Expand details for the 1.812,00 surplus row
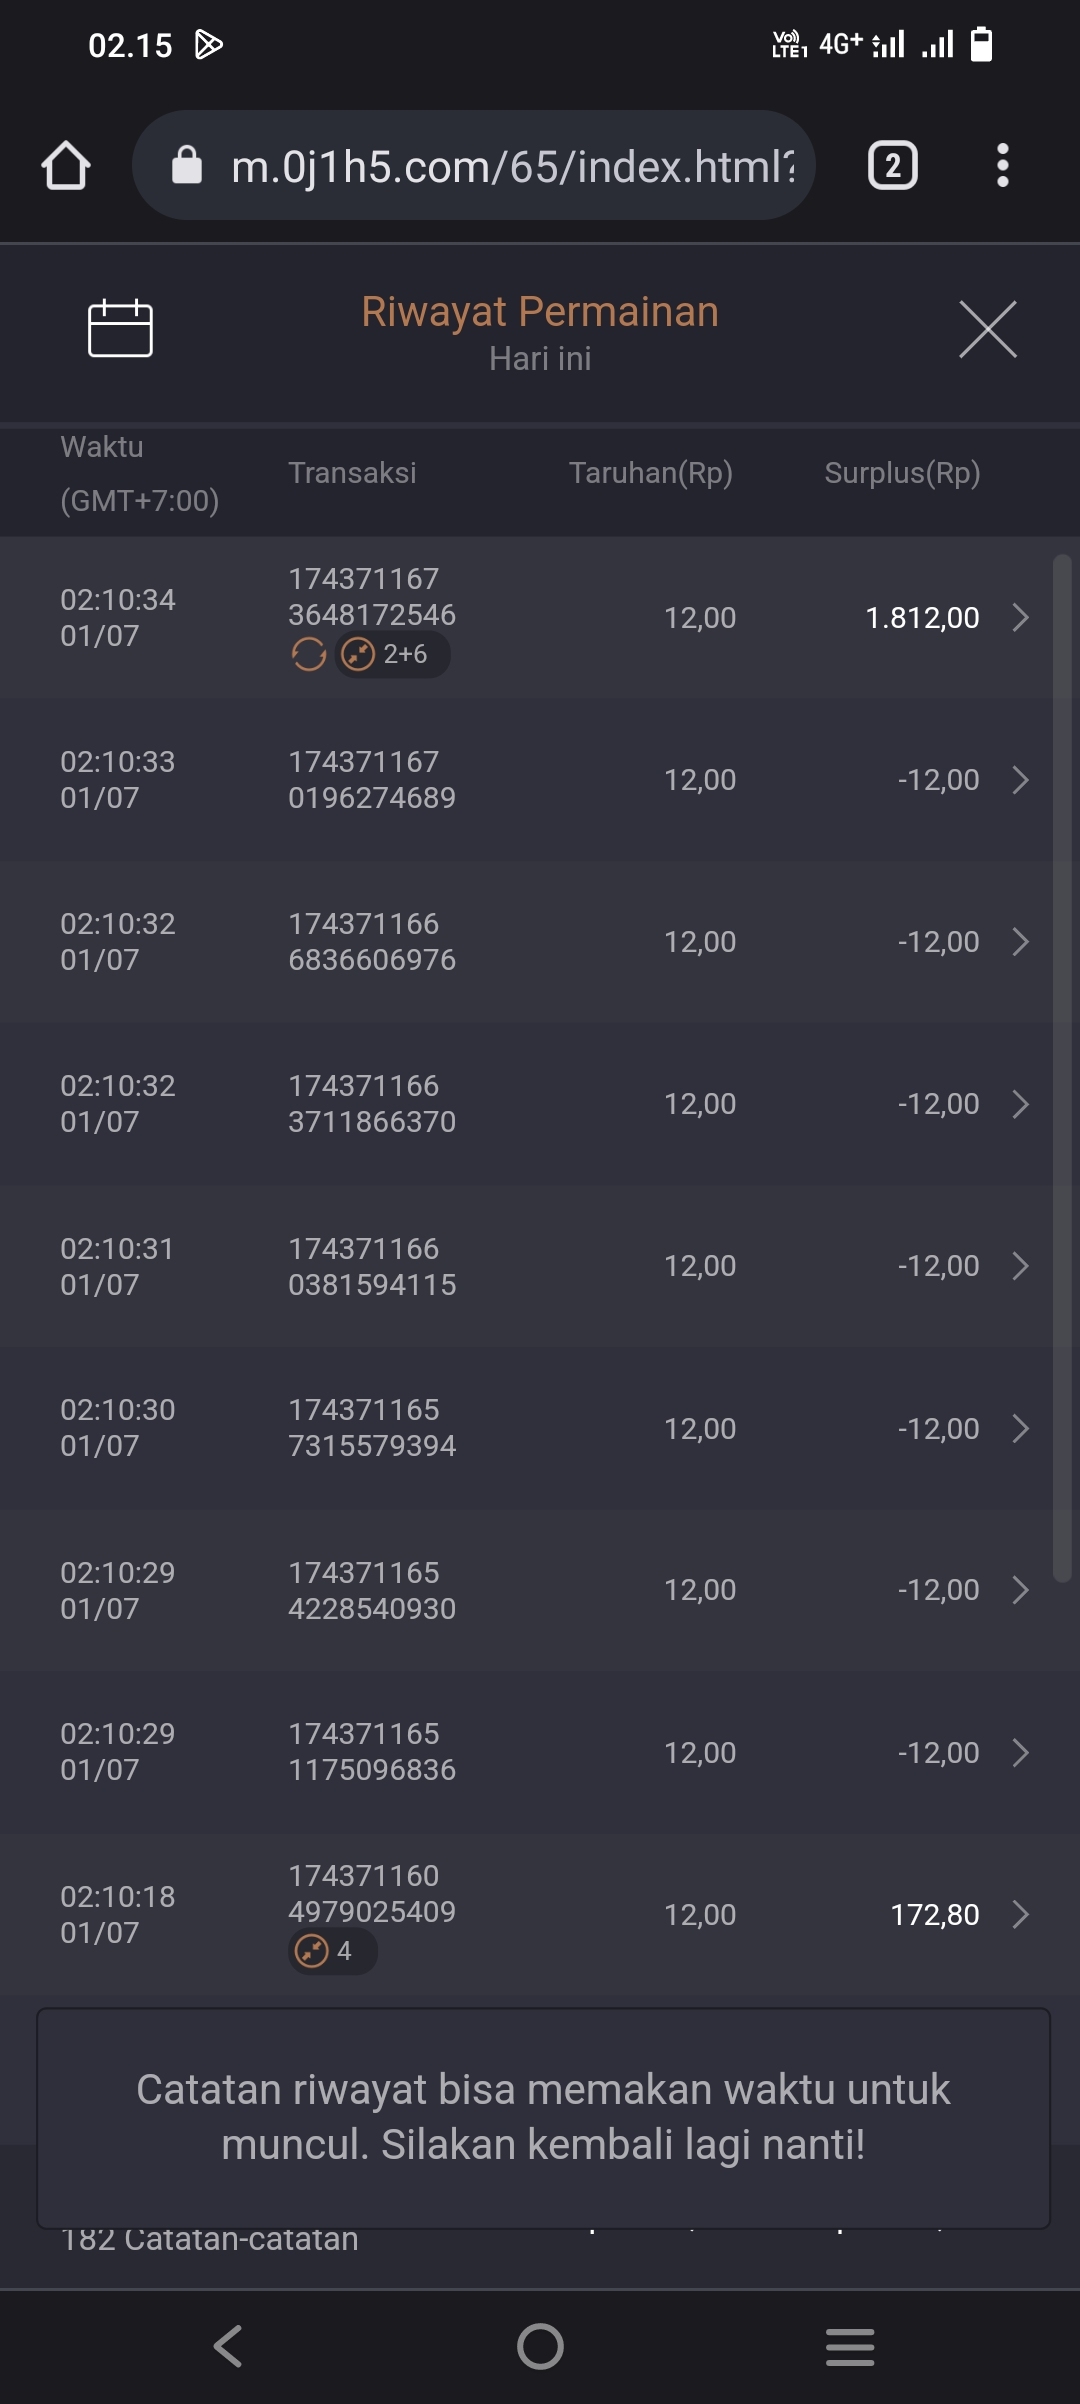Image resolution: width=1080 pixels, height=2404 pixels. coord(1020,618)
